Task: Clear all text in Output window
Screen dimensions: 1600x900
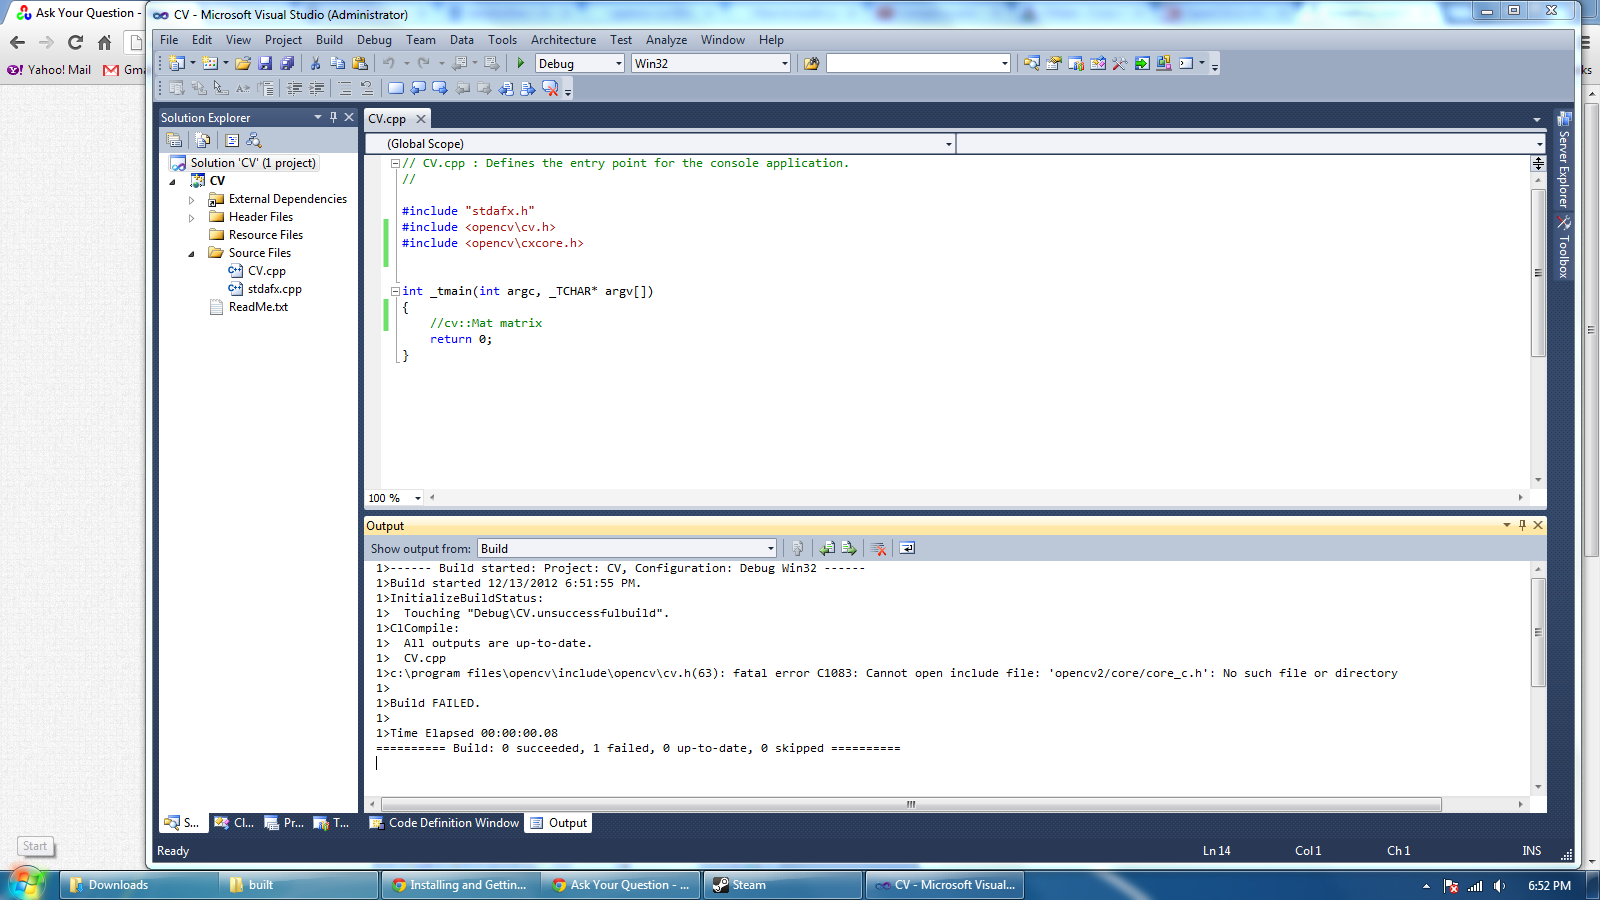Action: click(878, 548)
